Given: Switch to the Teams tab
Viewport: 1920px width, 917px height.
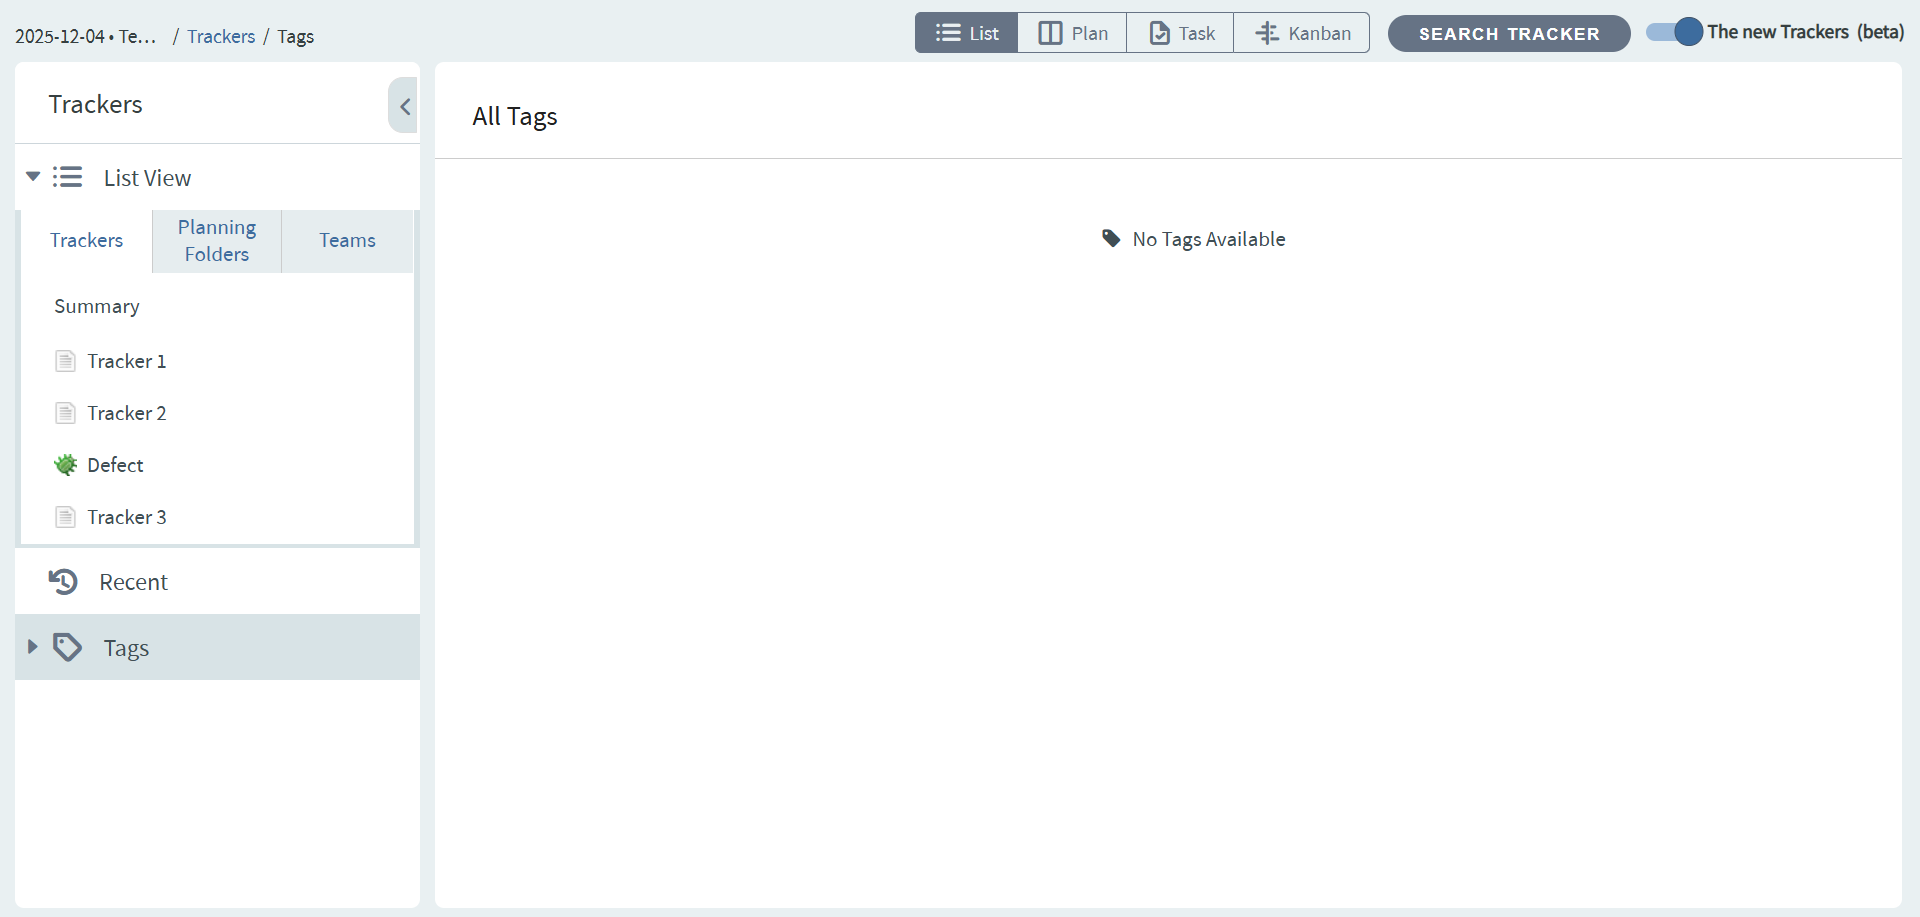Looking at the screenshot, I should (347, 241).
